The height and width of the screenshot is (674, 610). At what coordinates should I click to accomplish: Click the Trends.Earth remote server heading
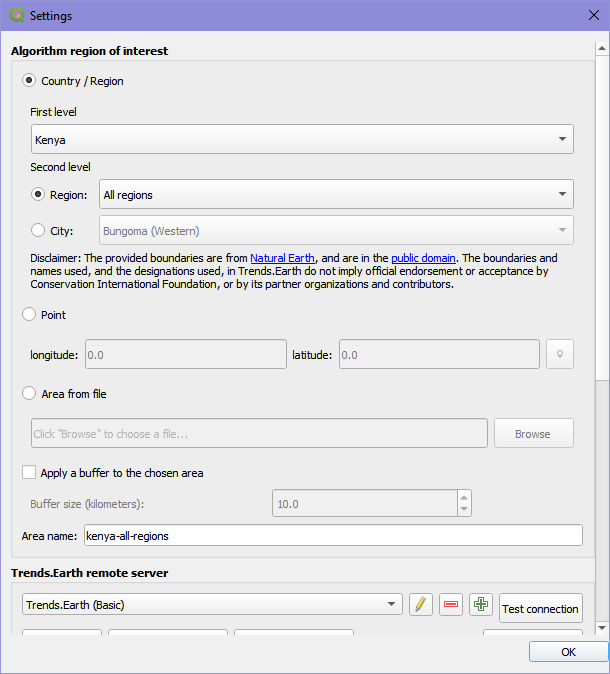click(x=89, y=573)
